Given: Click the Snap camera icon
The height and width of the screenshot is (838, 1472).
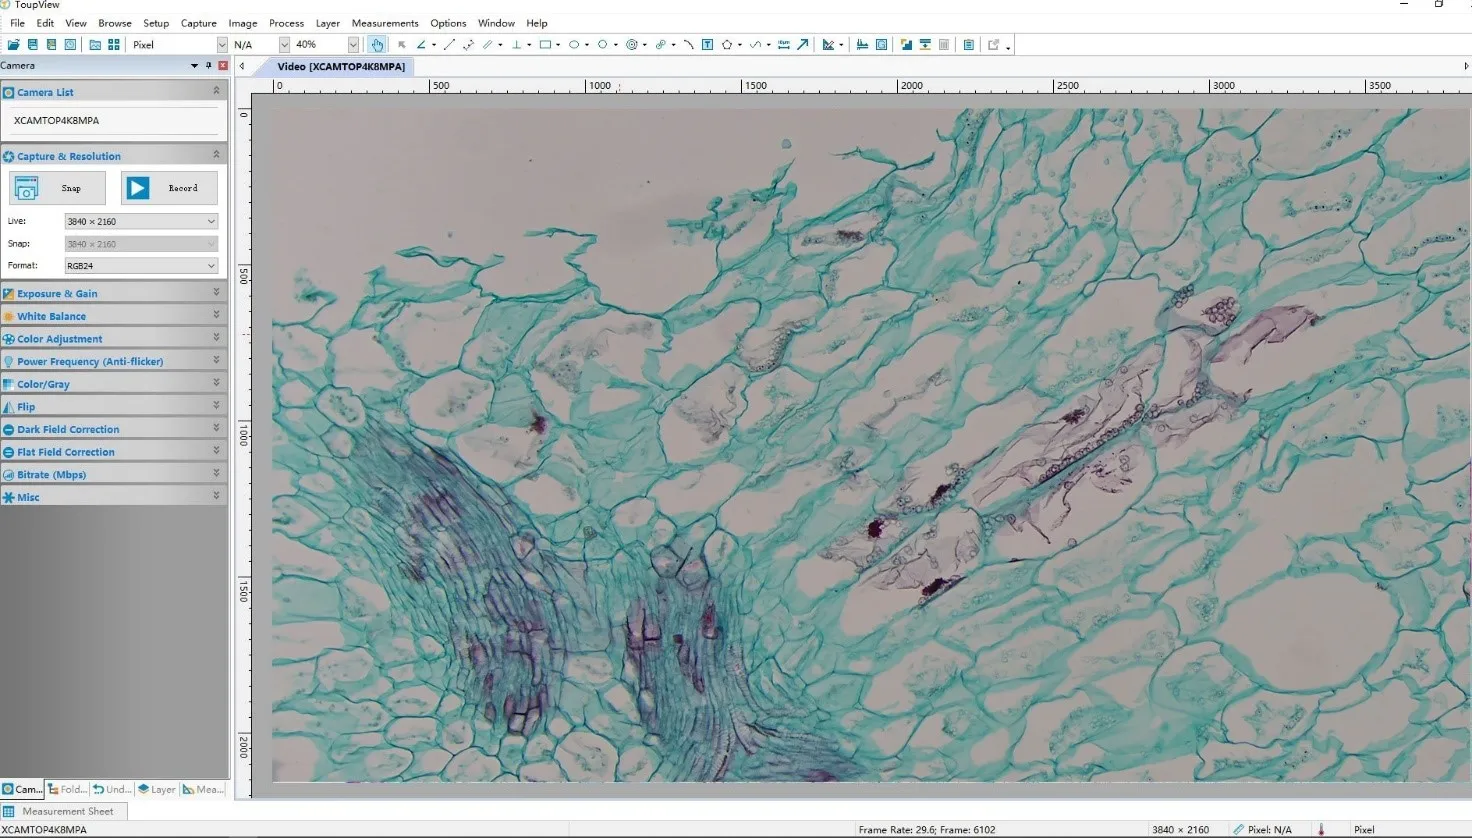Looking at the screenshot, I should pos(27,188).
